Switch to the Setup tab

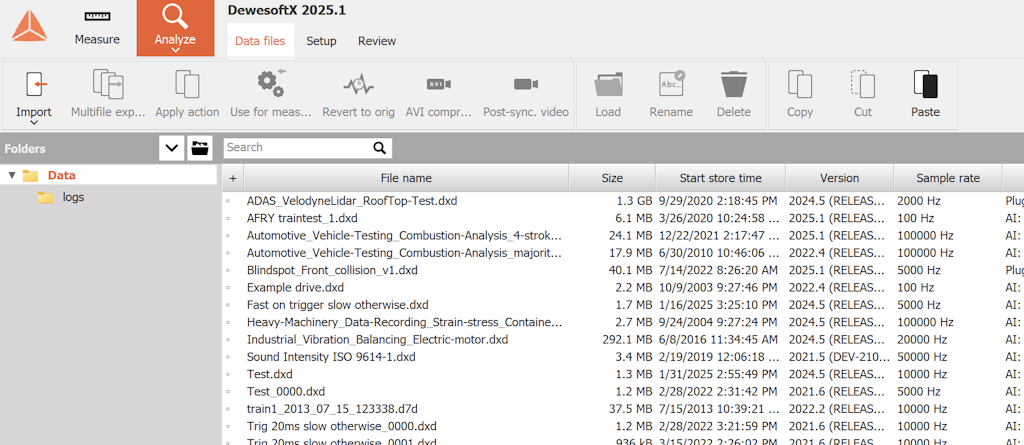coord(321,41)
